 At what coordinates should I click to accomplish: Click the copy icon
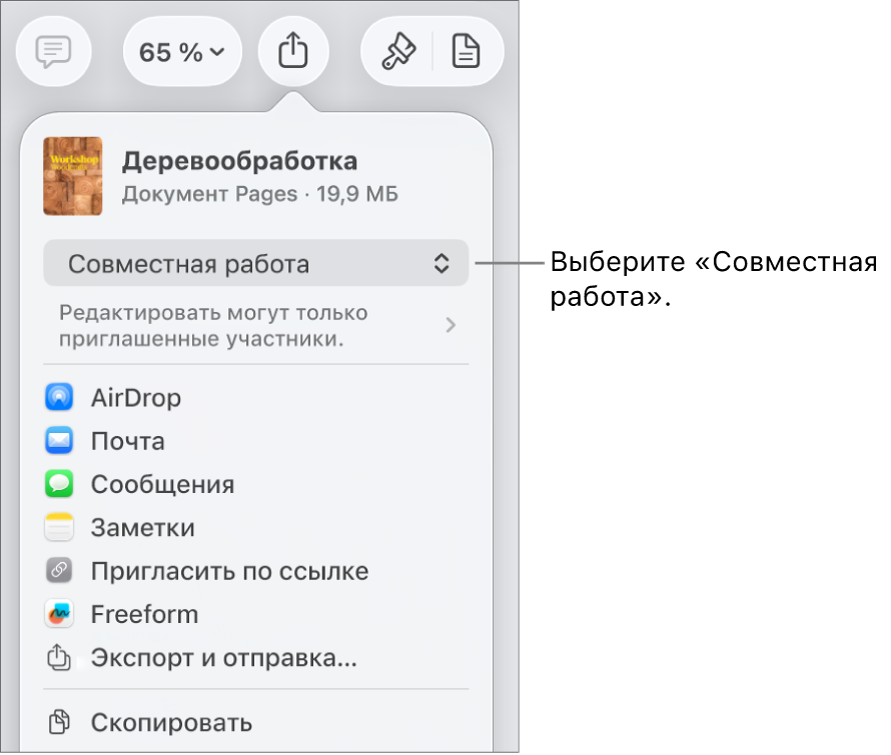pyautogui.click(x=59, y=722)
